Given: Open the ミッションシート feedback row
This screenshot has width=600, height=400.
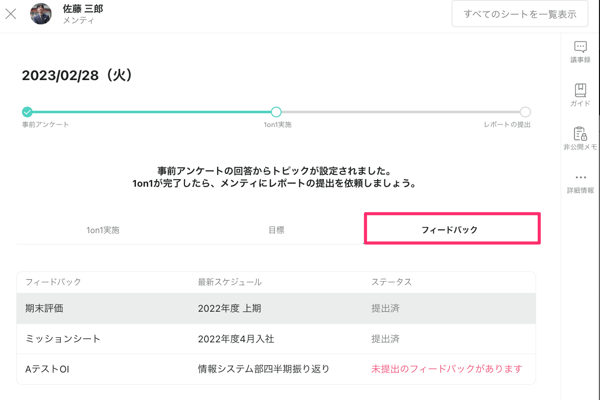Looking at the screenshot, I should pyautogui.click(x=275, y=339).
